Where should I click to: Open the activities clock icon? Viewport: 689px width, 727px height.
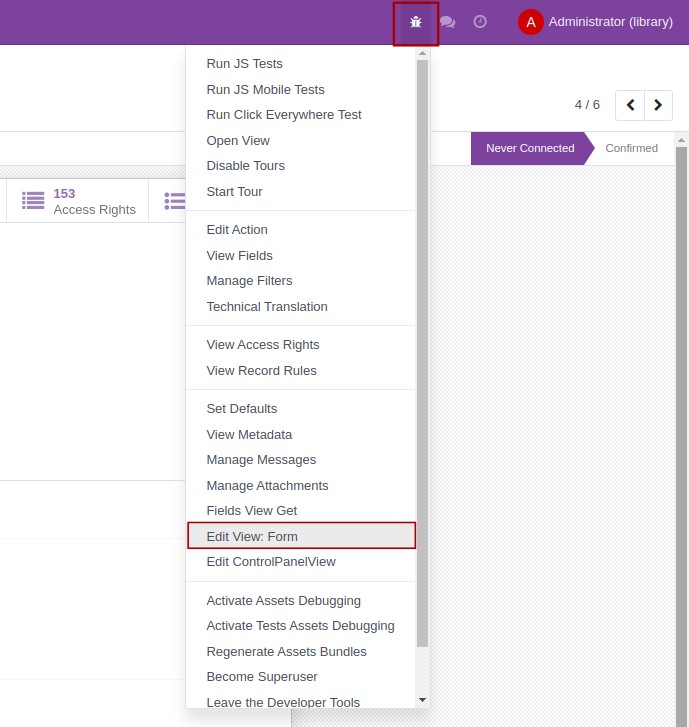tap(480, 22)
